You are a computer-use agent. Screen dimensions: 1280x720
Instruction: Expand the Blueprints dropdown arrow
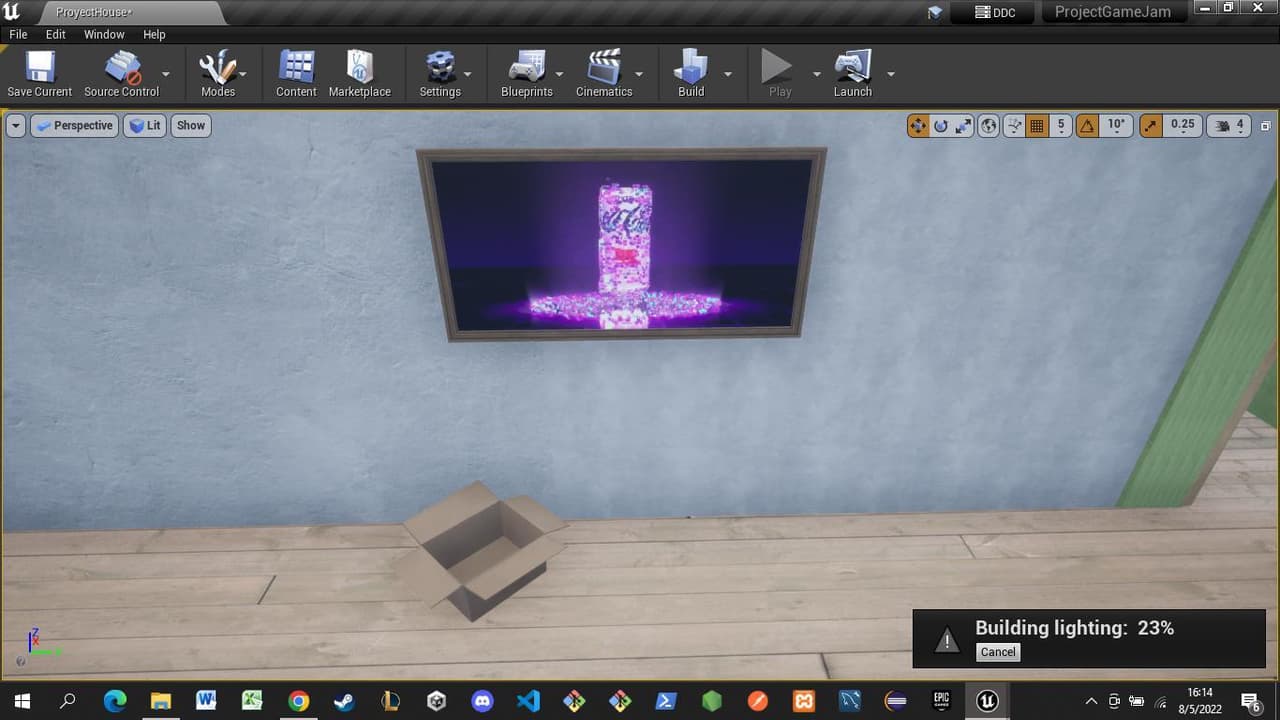(559, 74)
